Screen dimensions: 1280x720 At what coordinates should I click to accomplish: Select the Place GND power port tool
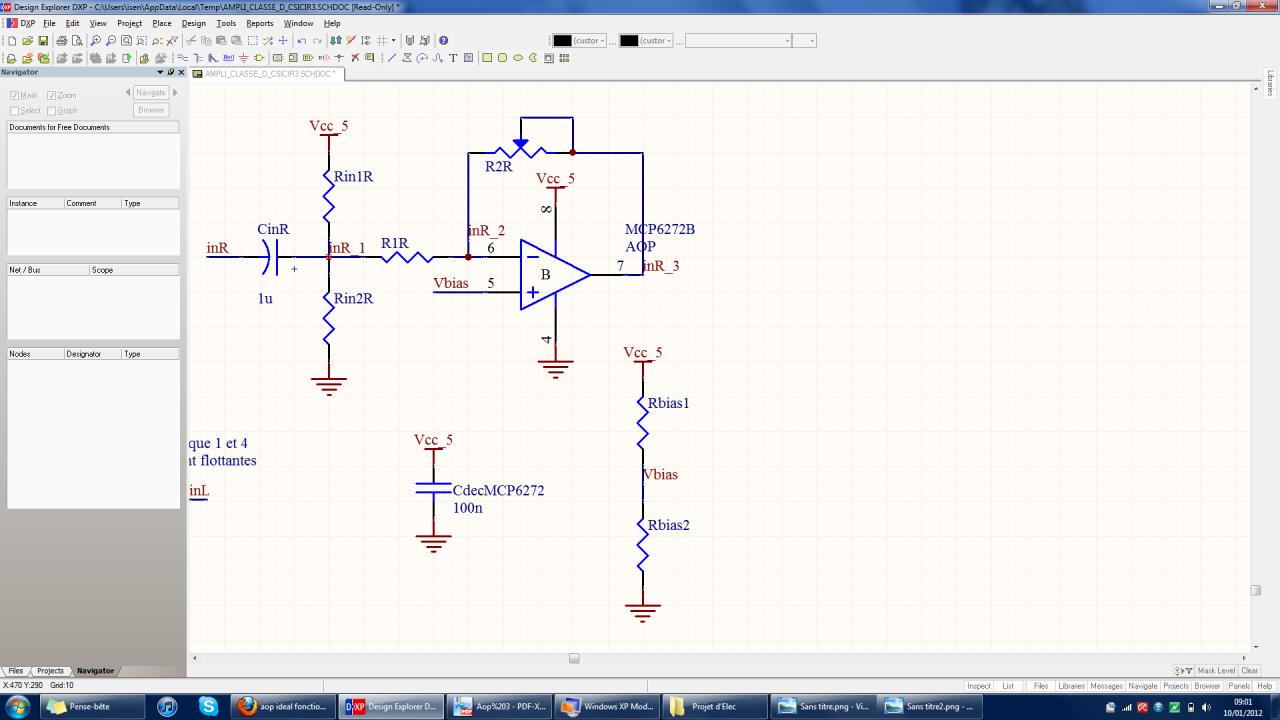tap(243, 58)
